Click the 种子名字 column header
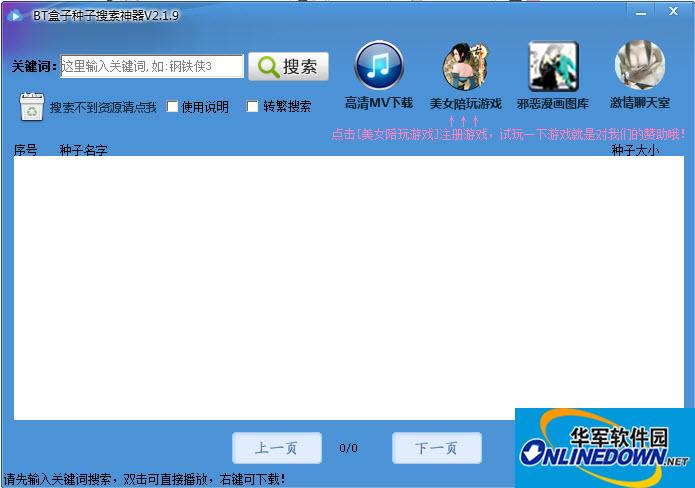This screenshot has width=695, height=488. (83, 150)
